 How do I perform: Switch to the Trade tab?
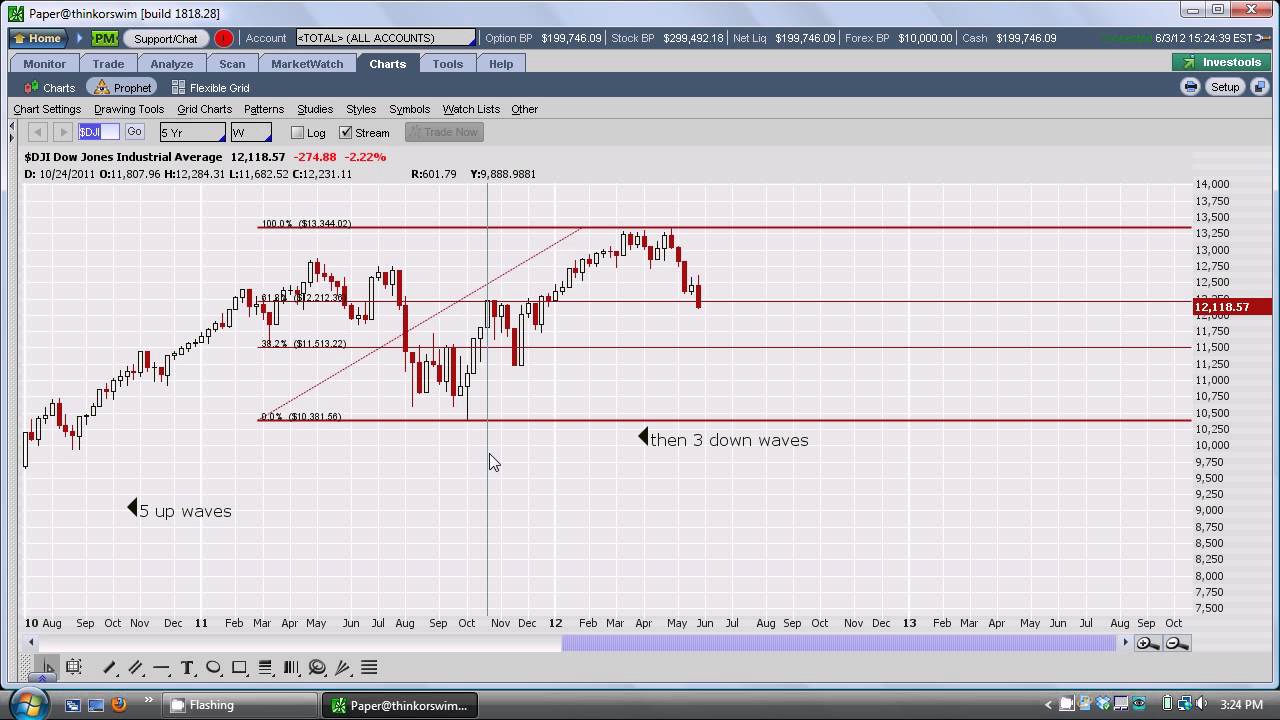108,63
